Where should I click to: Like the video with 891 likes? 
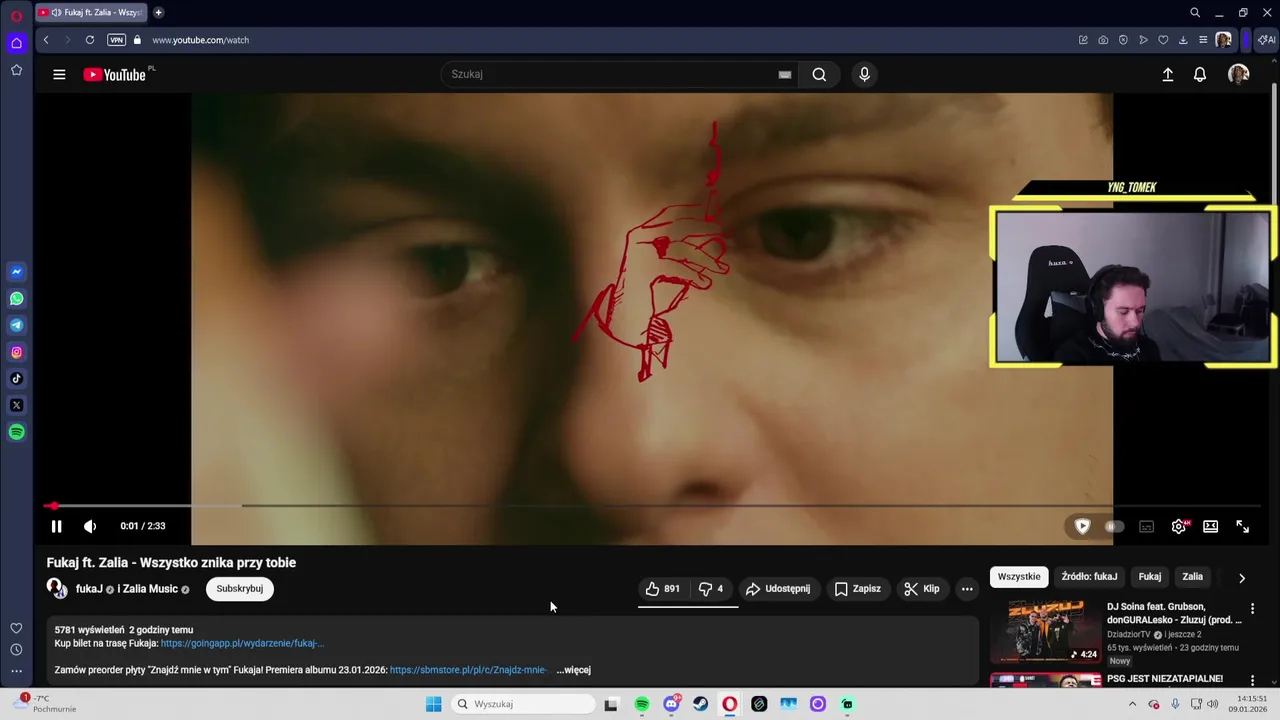(663, 589)
